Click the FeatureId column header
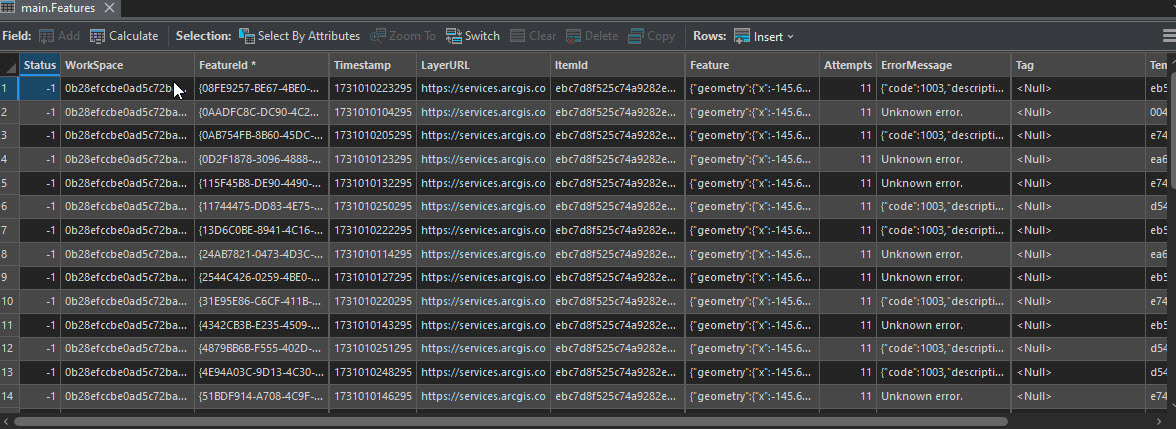Screen dimensions: 1176x429 point(262,65)
